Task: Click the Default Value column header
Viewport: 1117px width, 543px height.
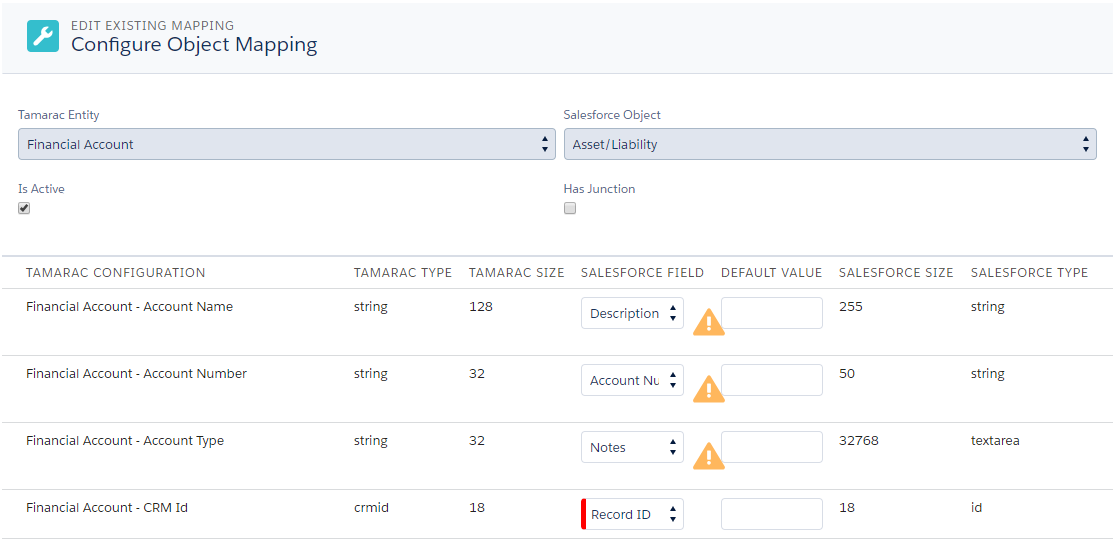Action: [x=771, y=272]
